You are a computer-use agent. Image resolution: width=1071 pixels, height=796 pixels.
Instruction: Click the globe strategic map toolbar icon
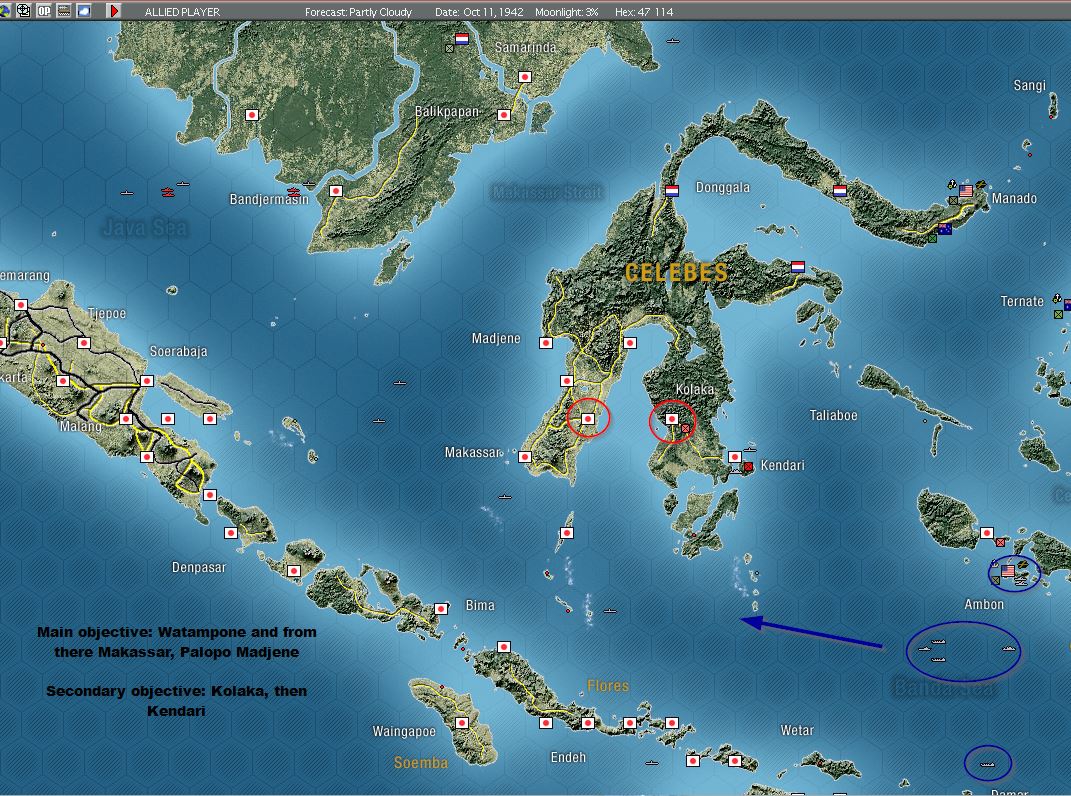[x=4, y=10]
